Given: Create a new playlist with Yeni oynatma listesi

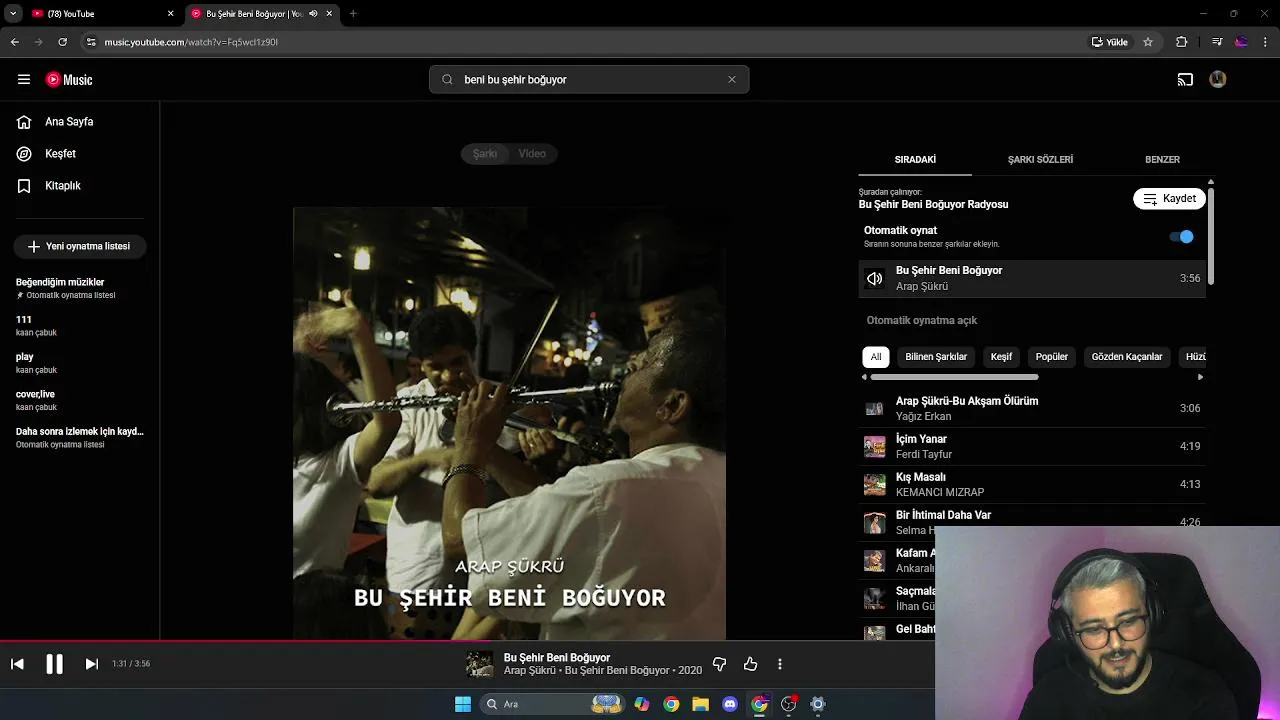Looking at the screenshot, I should (80, 246).
